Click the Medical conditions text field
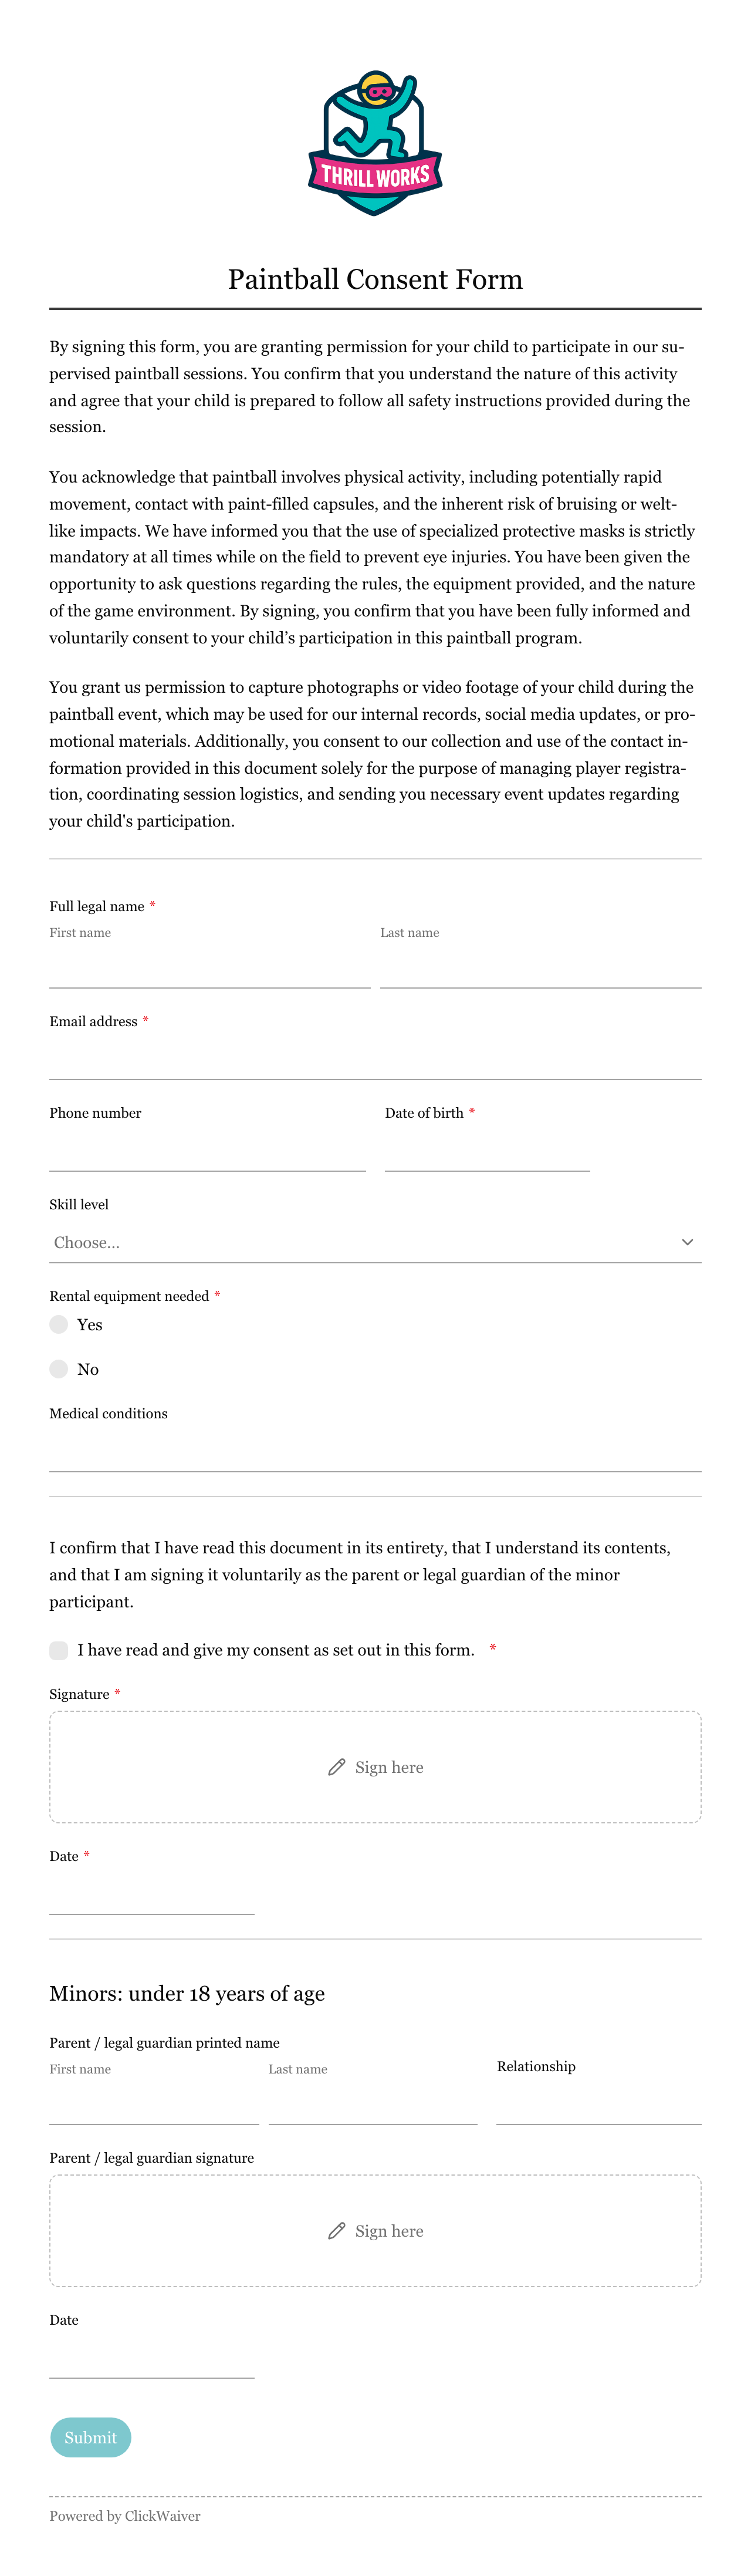This screenshot has width=751, height=2576. pos(375,1452)
